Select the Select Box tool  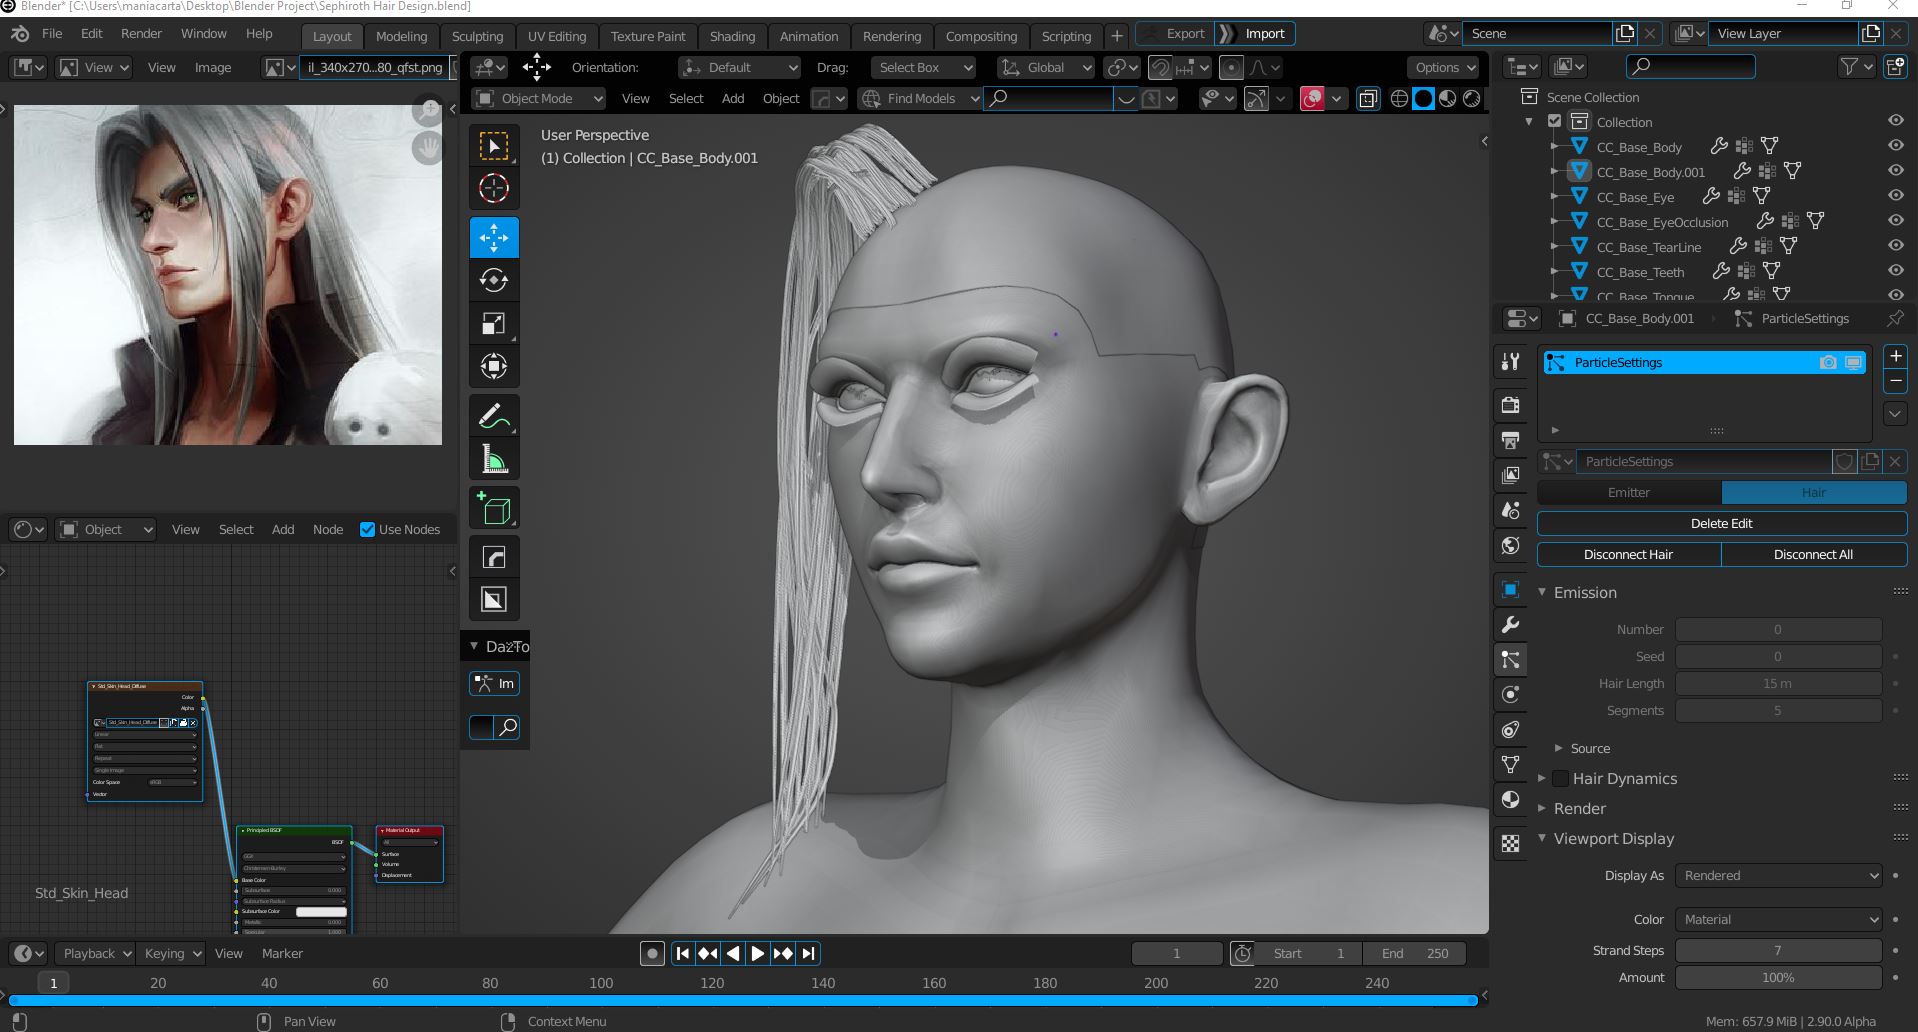coord(494,146)
